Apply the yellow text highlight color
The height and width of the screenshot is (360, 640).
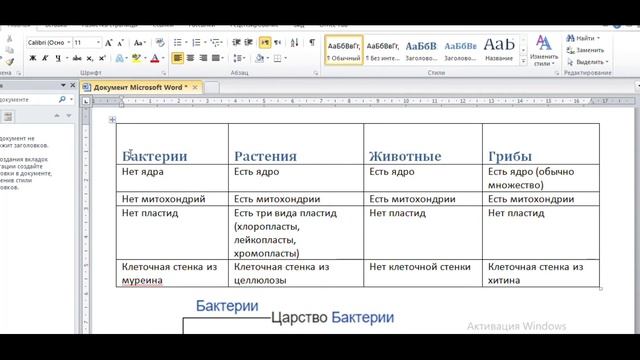point(136,58)
